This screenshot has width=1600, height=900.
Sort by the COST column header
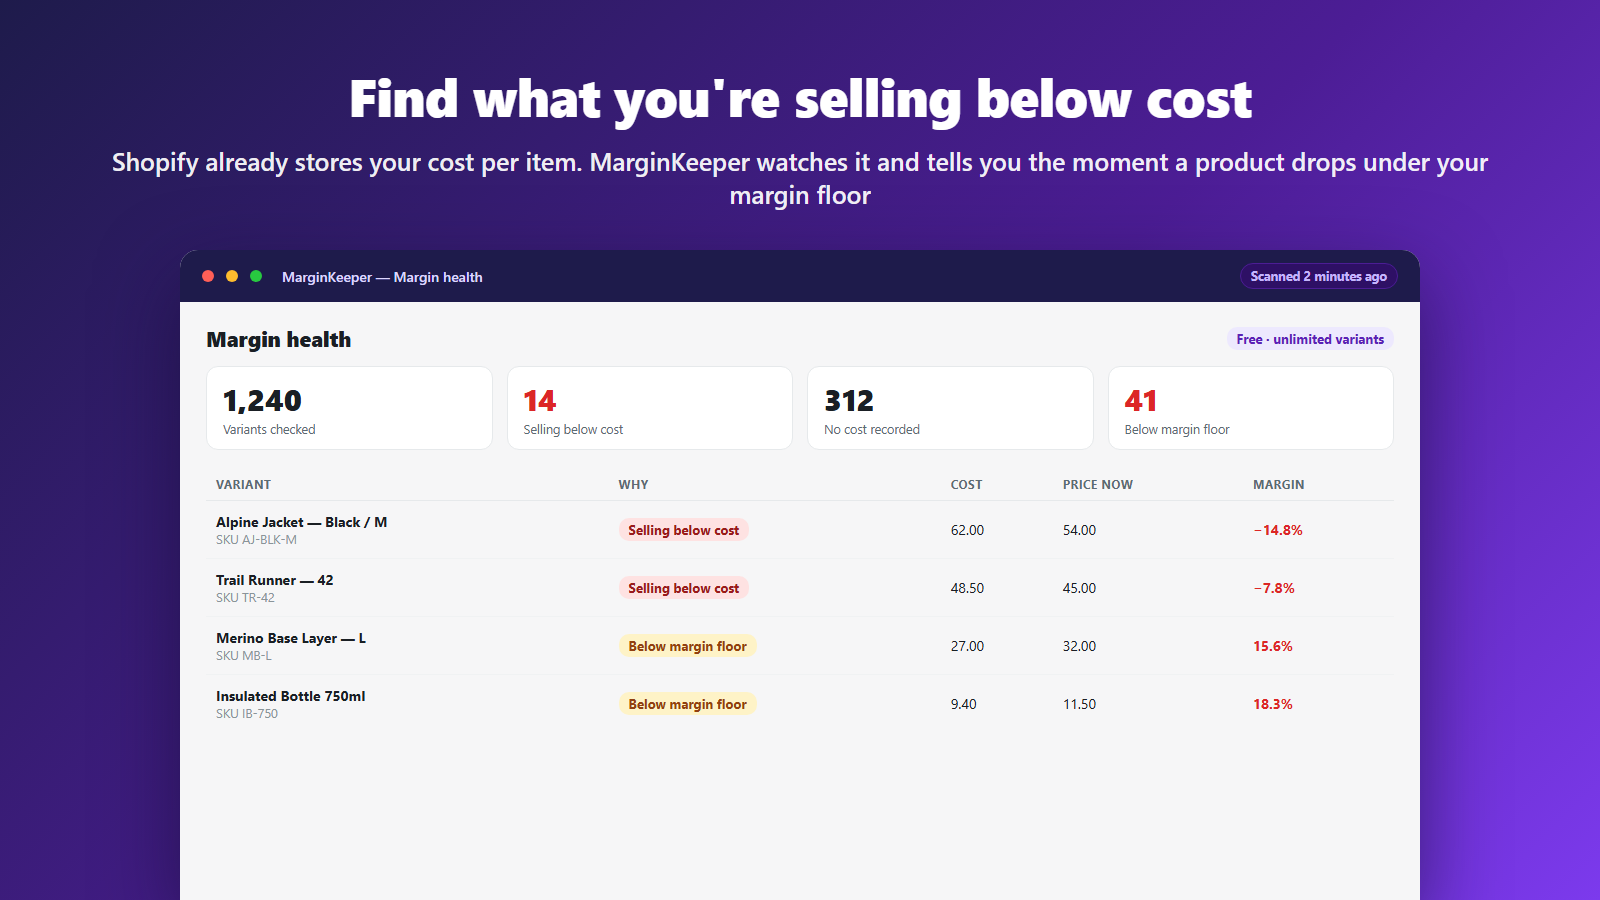[x=966, y=484]
